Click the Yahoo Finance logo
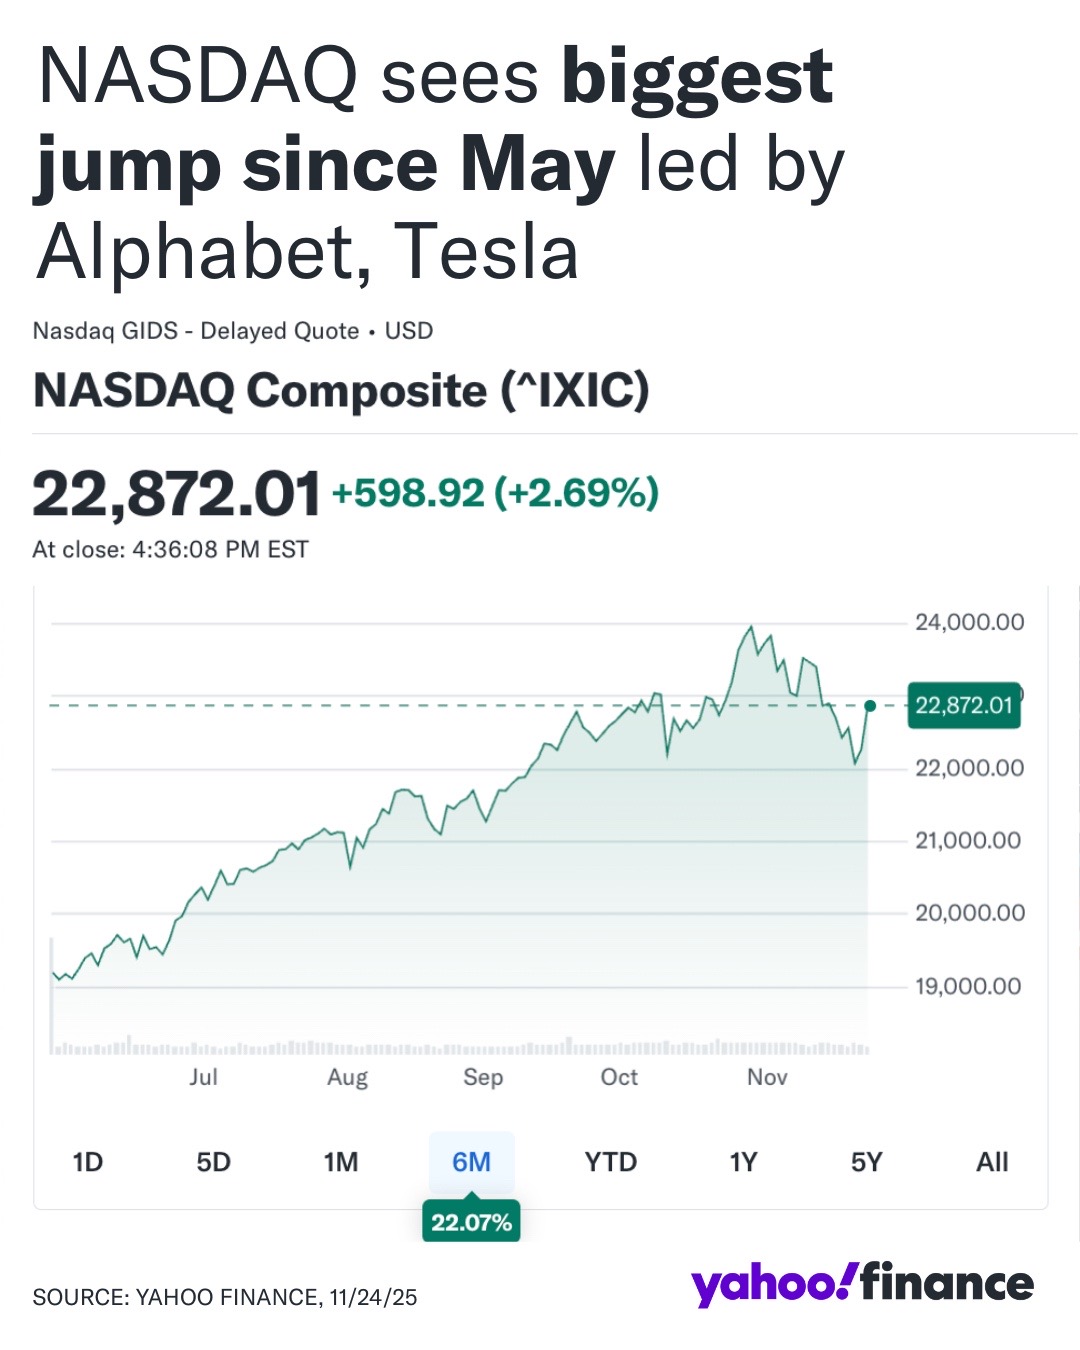The width and height of the screenshot is (1080, 1350). tap(862, 1284)
